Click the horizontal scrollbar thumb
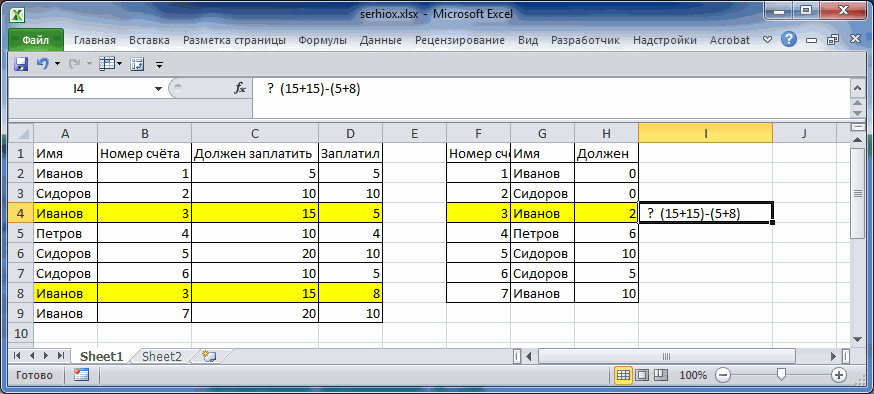 point(666,356)
